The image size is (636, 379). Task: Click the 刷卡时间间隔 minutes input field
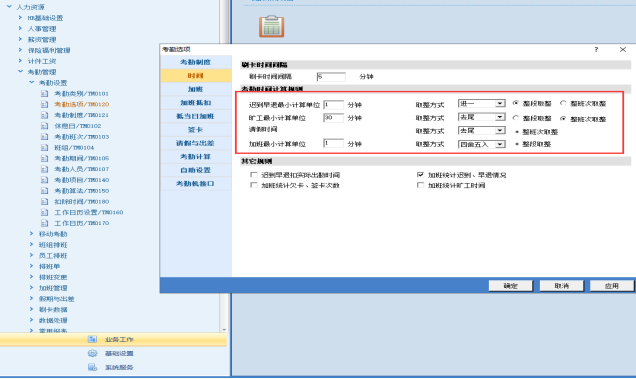pos(331,77)
